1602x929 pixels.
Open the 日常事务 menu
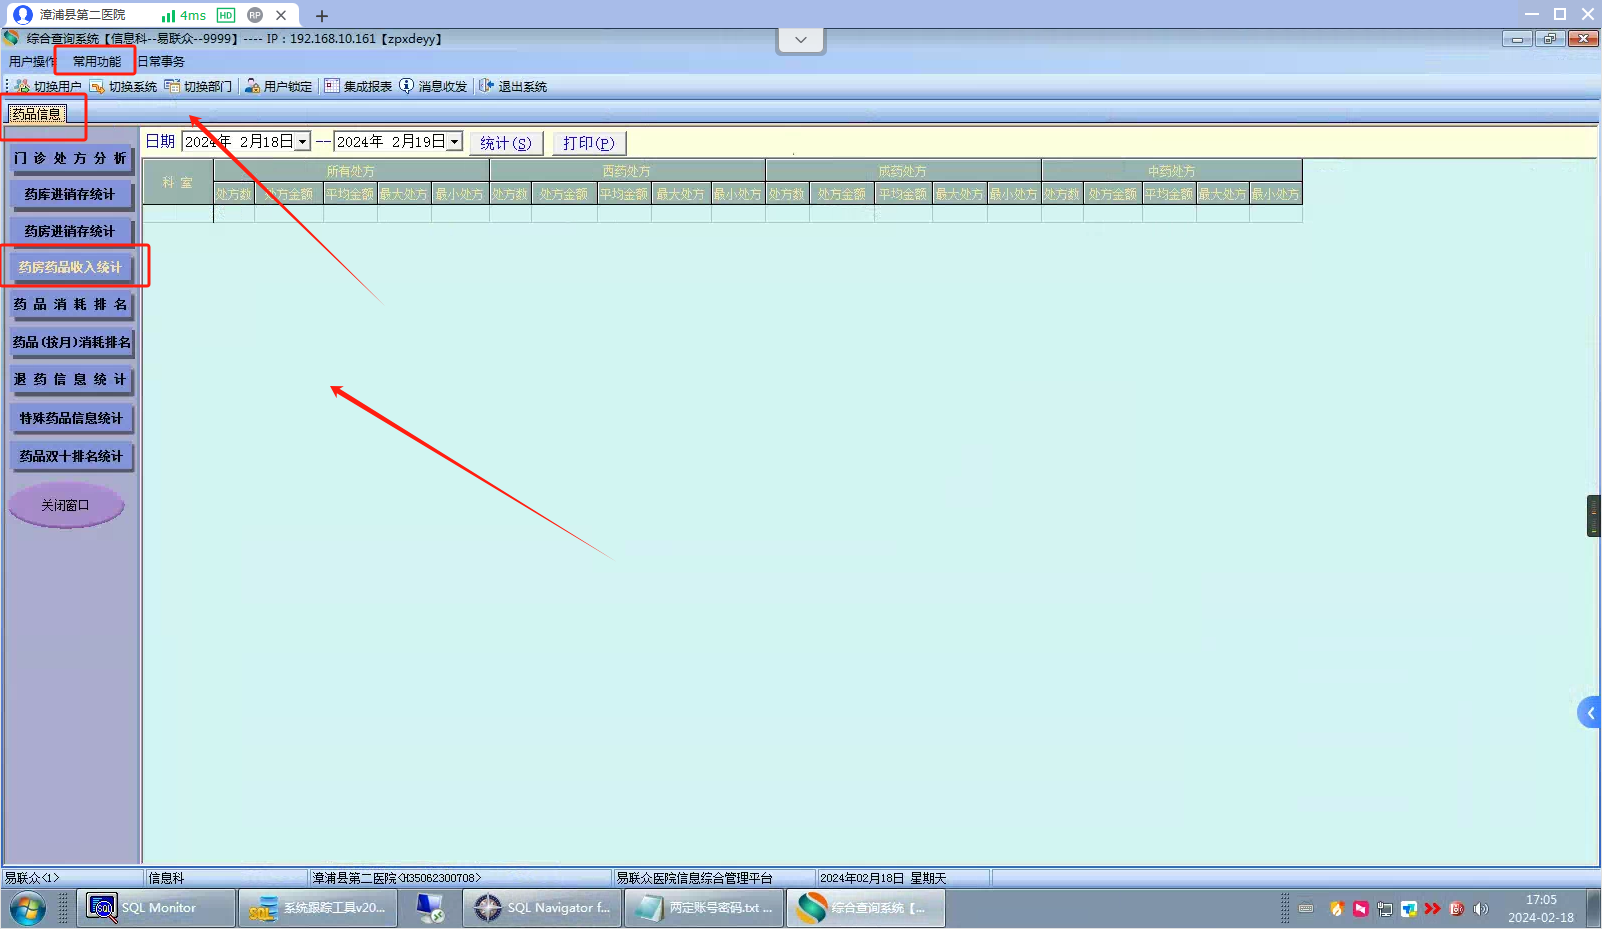click(161, 62)
